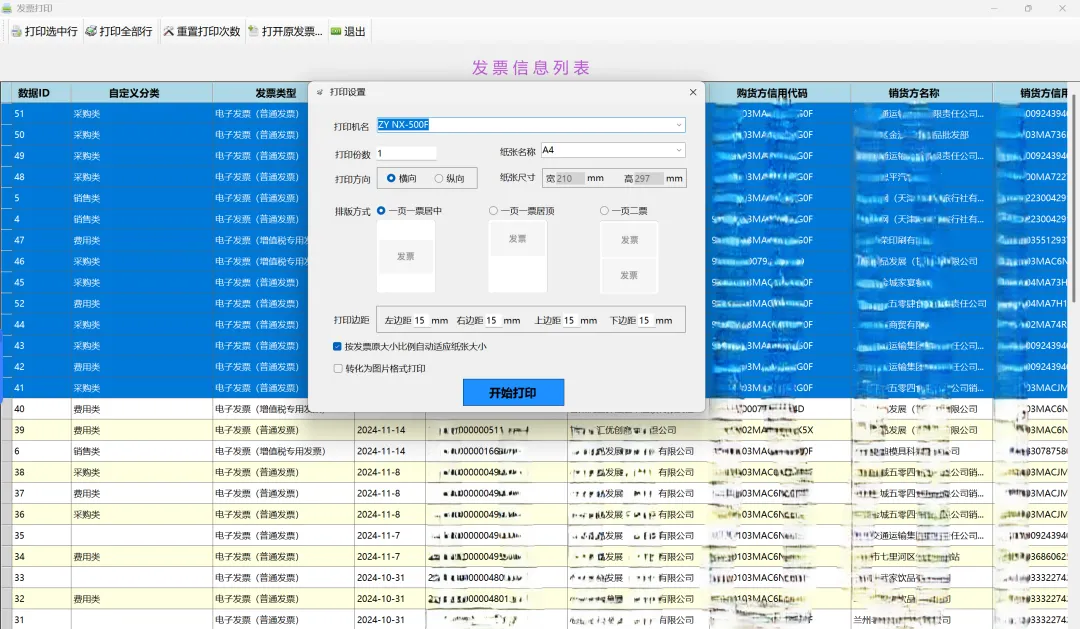
Task: Select 纵向 print orientation
Action: [439, 178]
